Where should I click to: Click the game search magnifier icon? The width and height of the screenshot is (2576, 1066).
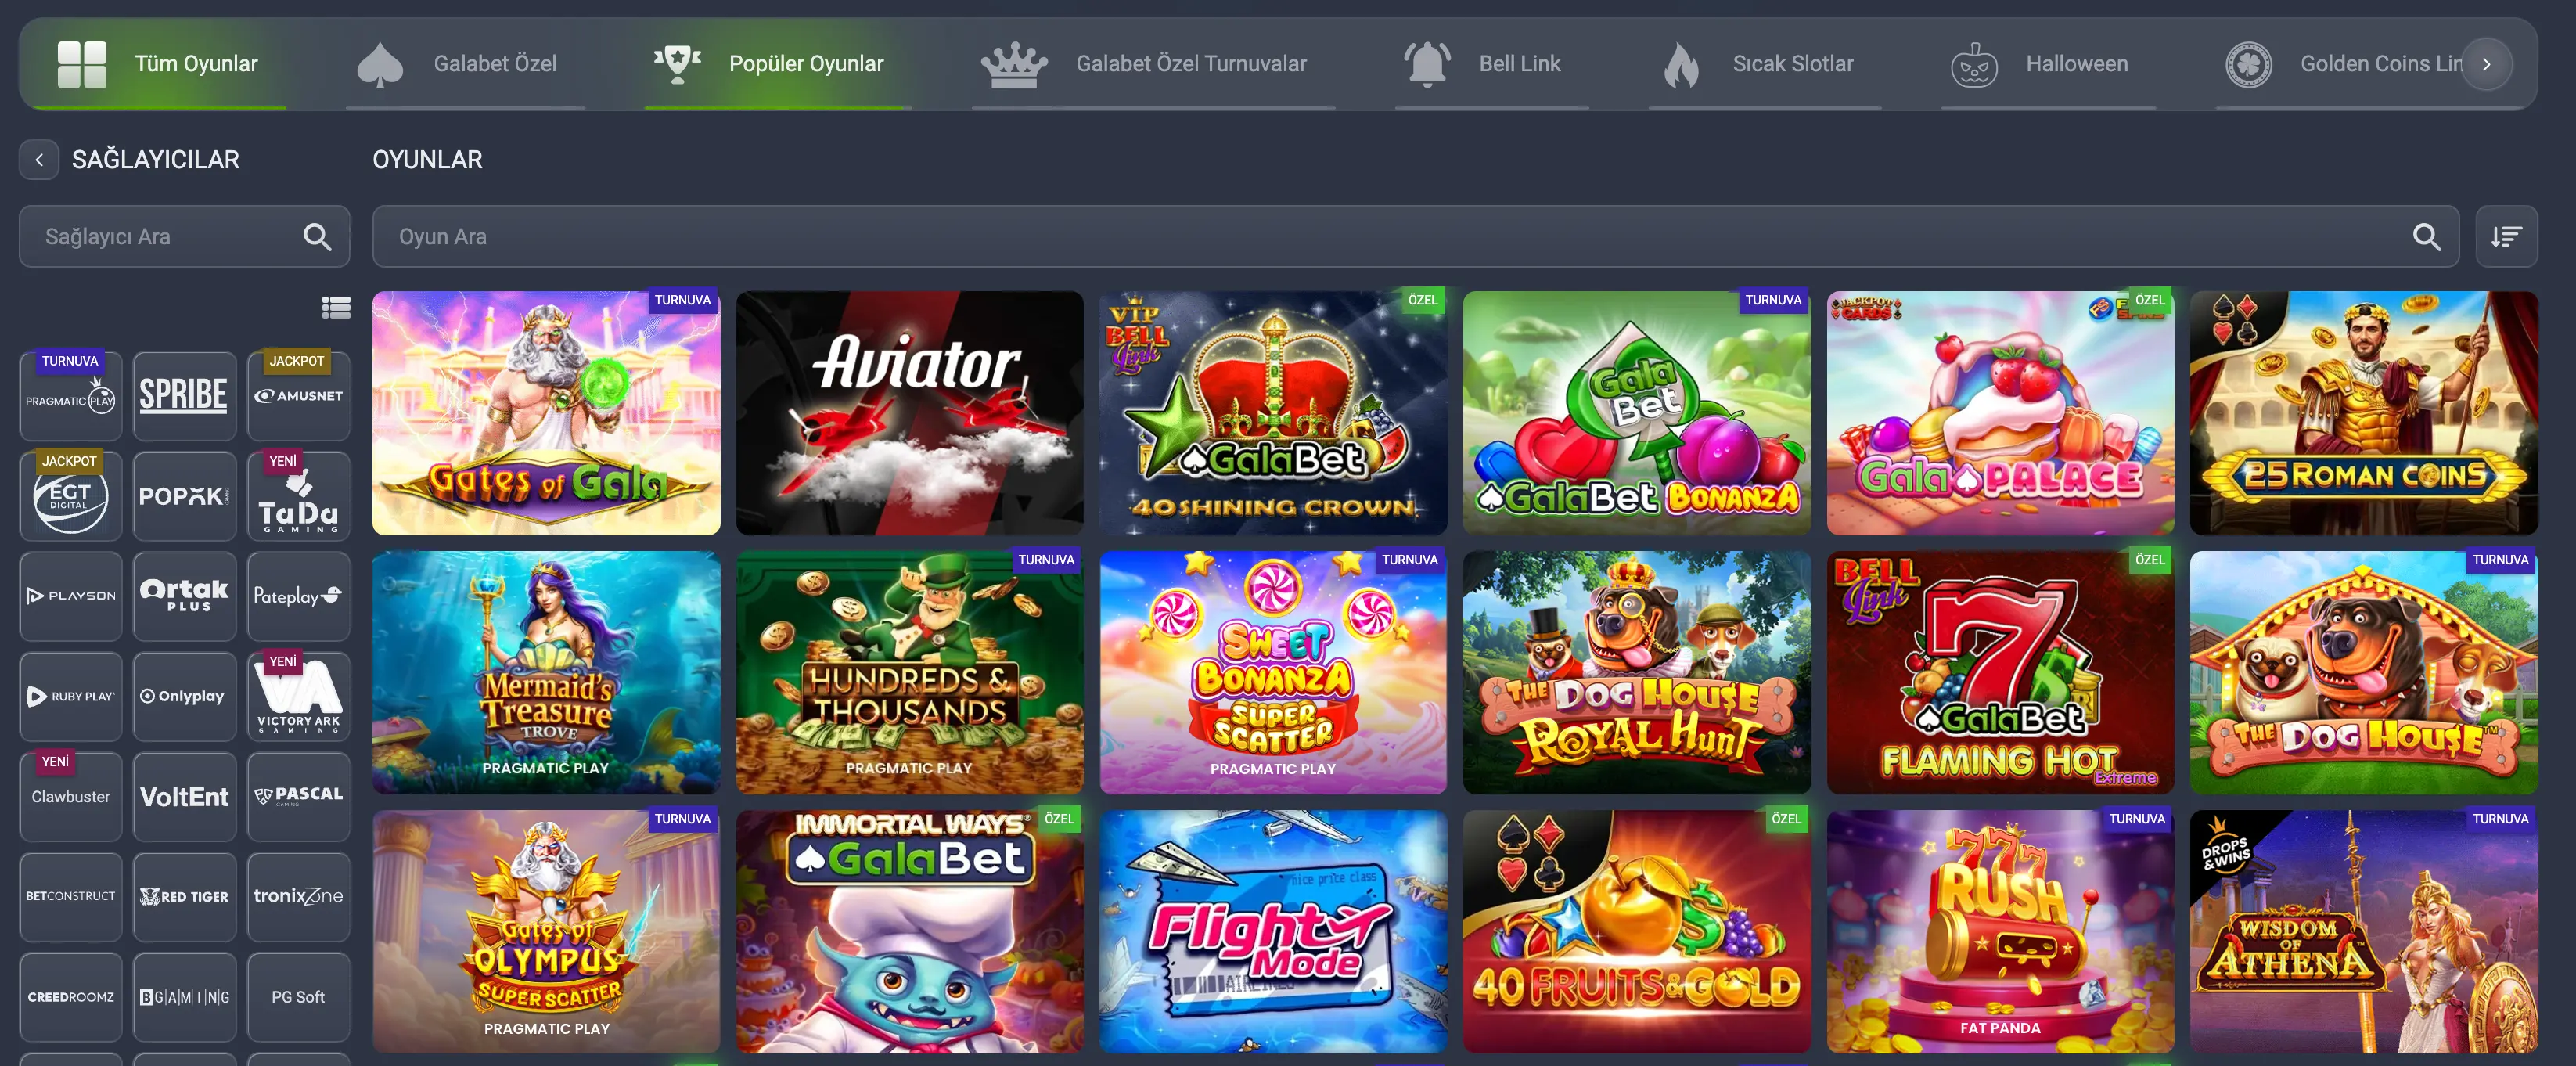2426,237
